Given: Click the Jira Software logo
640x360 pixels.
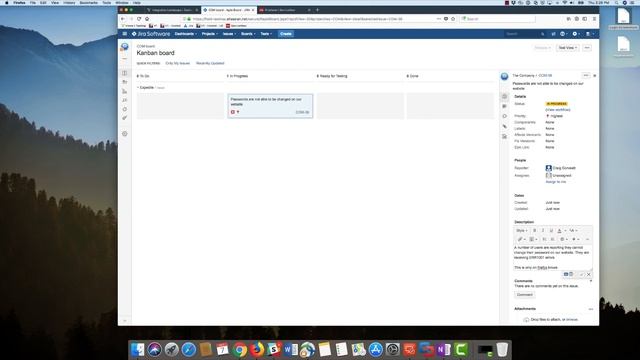Looking at the screenshot, I should click(x=151, y=34).
